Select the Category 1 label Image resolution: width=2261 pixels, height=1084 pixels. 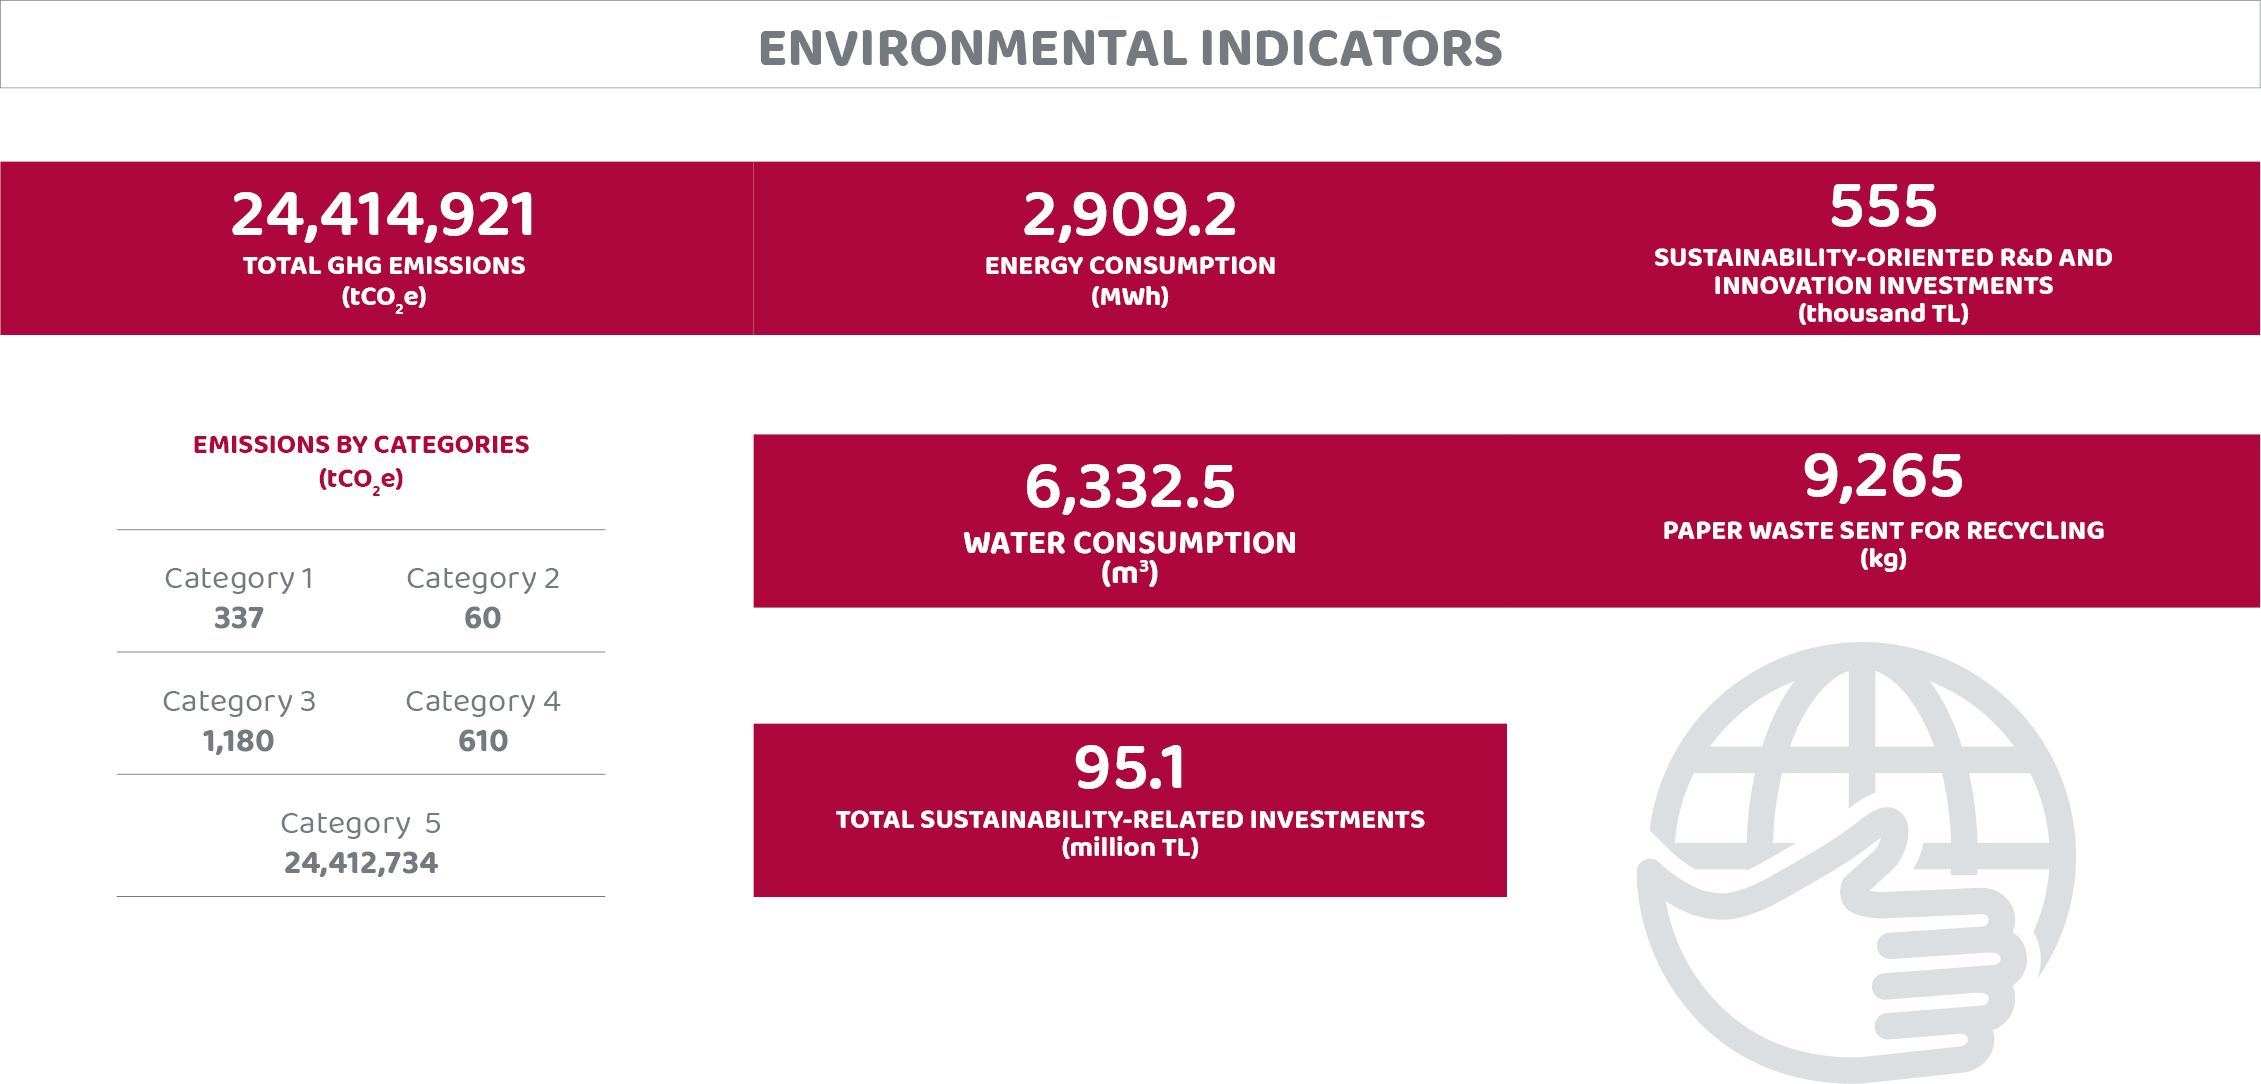(x=239, y=578)
